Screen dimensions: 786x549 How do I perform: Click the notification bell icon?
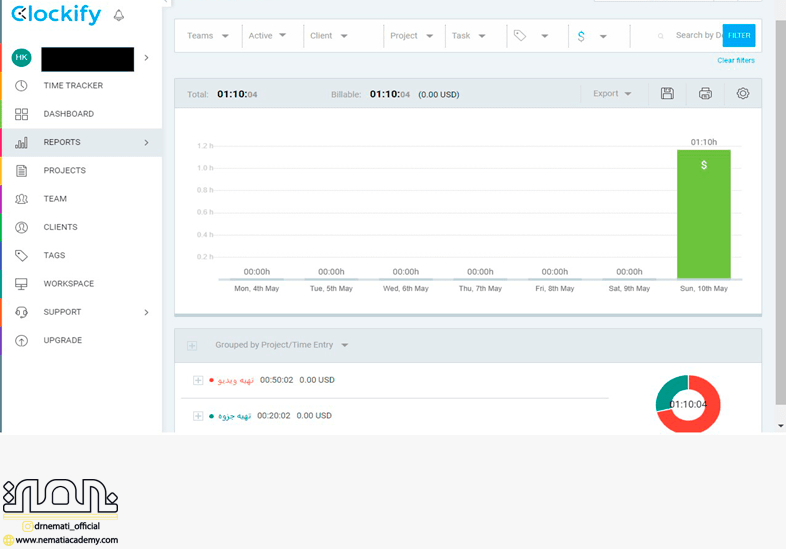(x=119, y=15)
